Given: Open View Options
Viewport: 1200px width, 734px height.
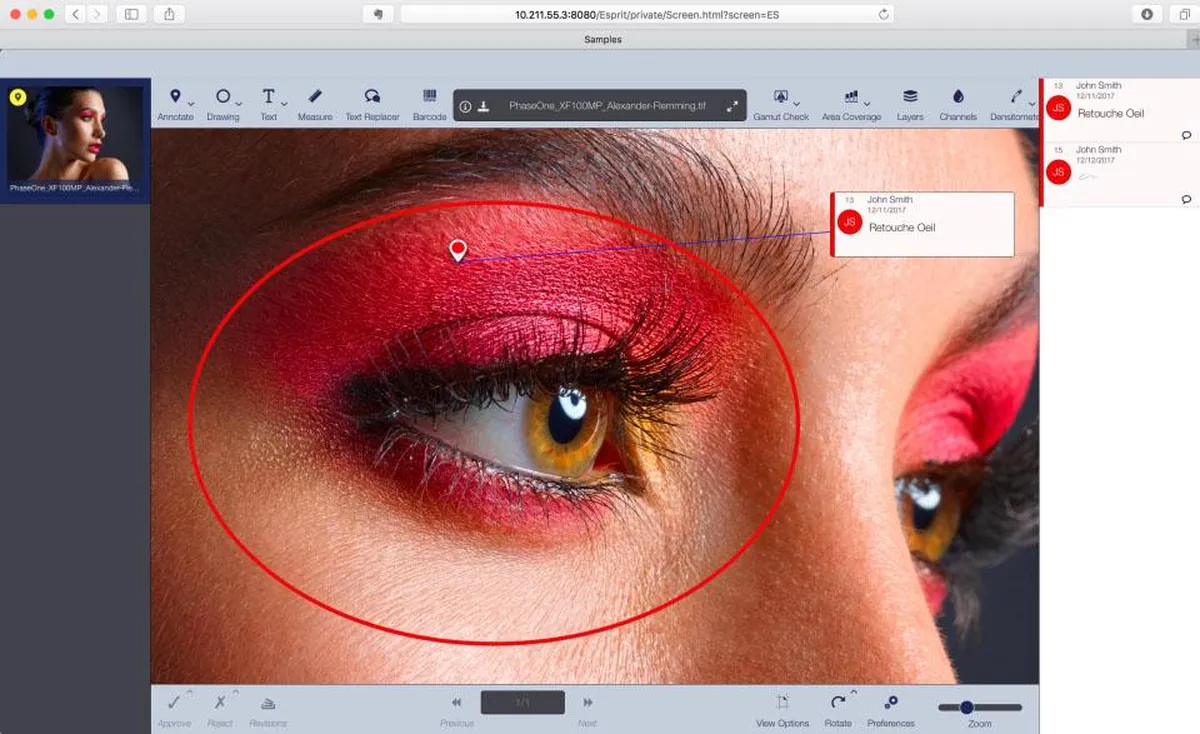Looking at the screenshot, I should point(783,703).
